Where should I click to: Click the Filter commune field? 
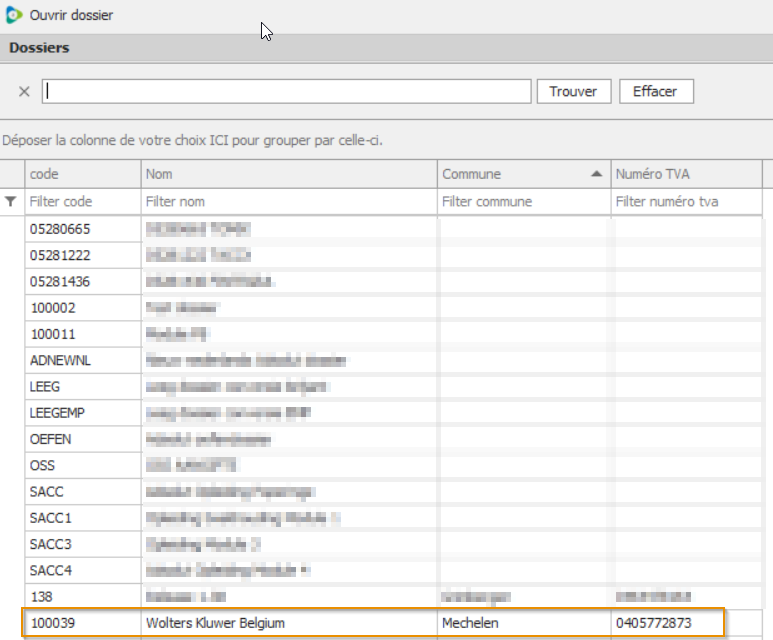click(x=524, y=202)
